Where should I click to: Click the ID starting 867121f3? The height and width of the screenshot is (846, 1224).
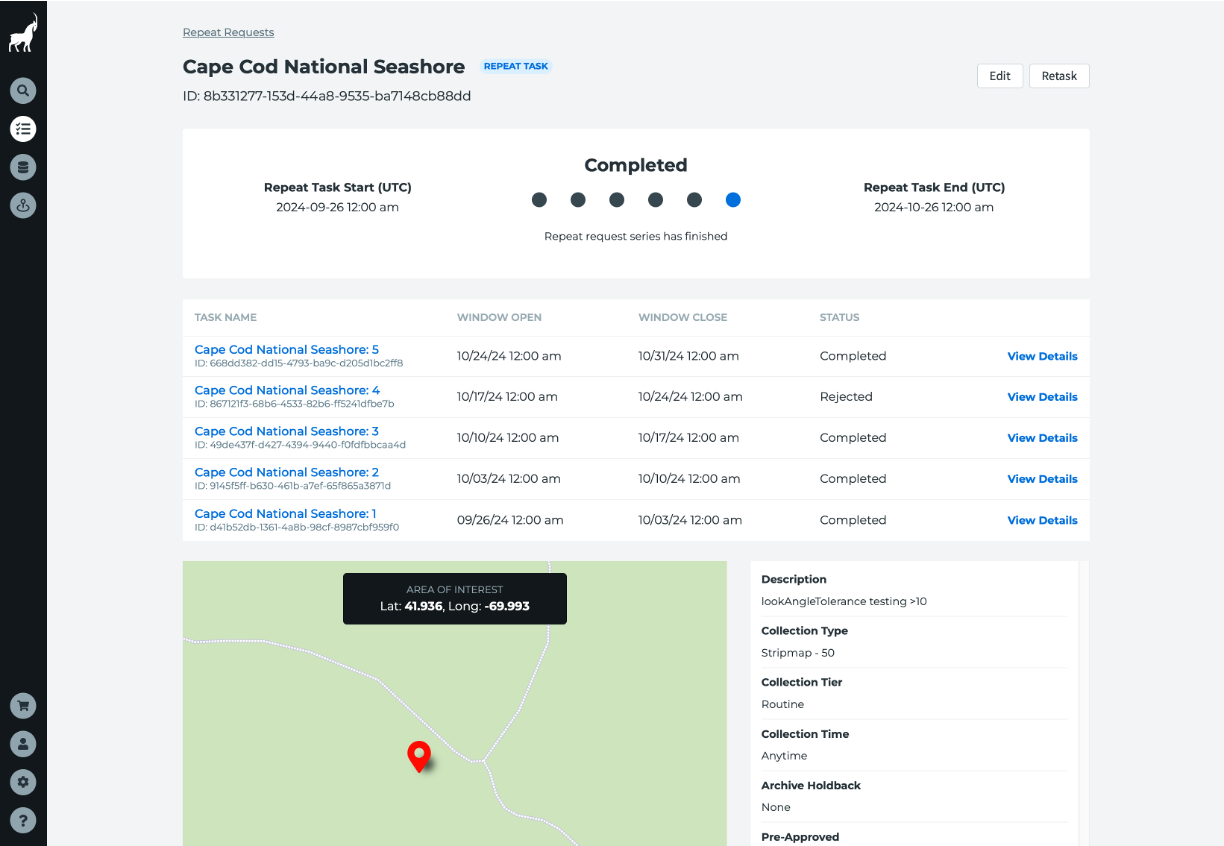295,404
